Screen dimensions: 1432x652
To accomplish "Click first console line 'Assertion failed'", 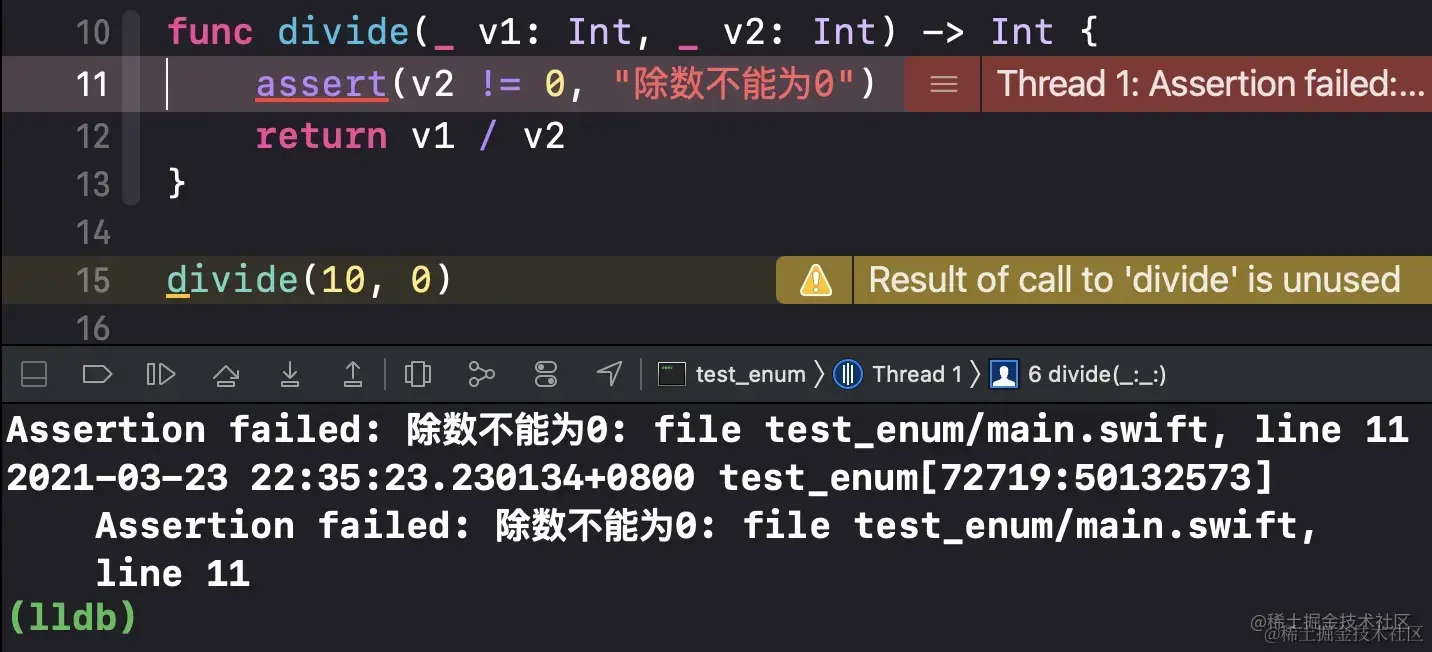I will pos(707,430).
